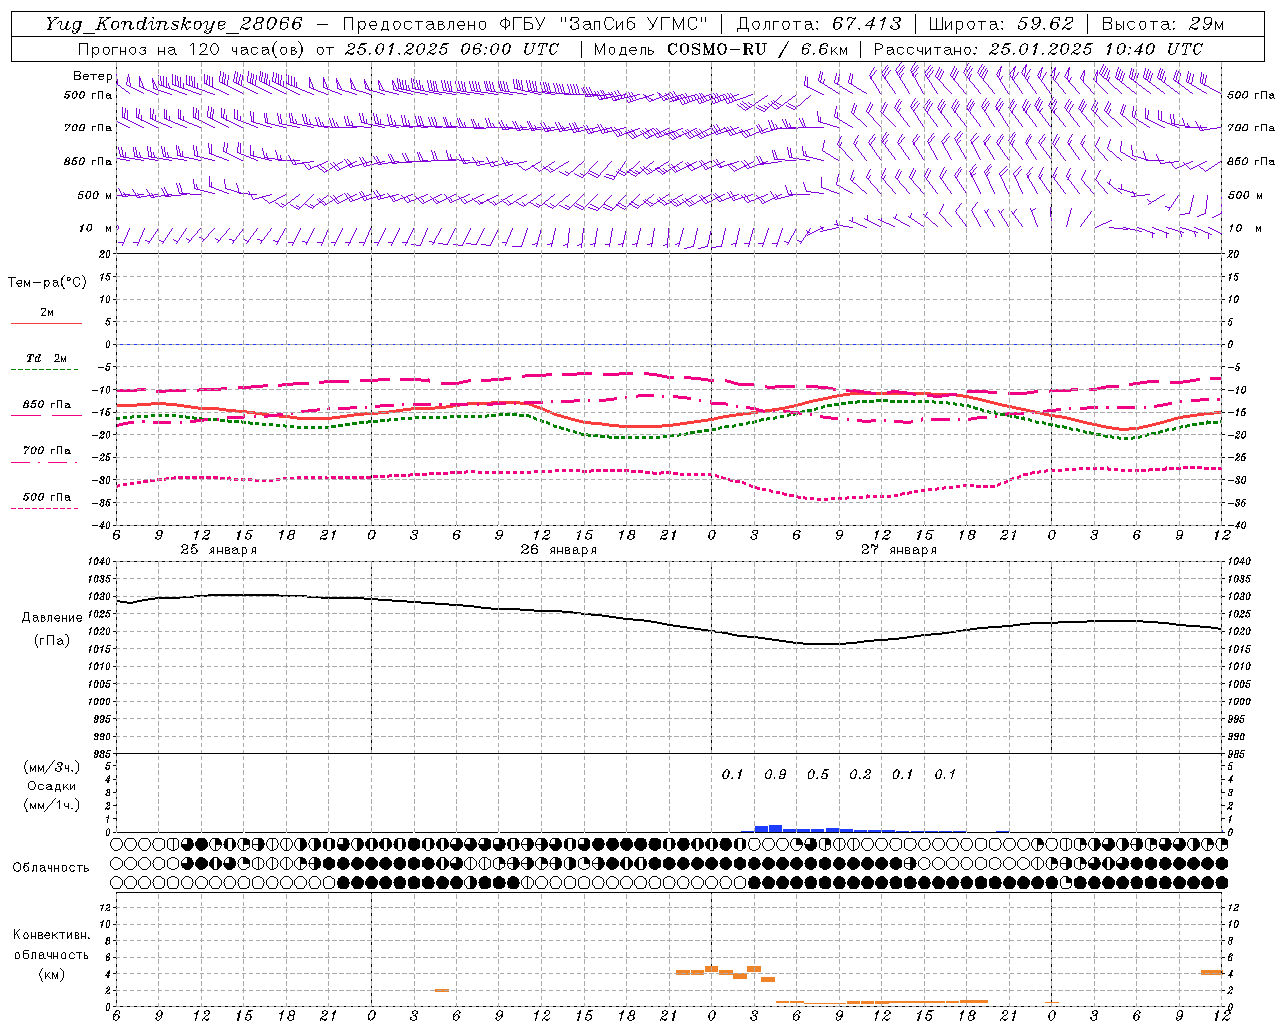Click the Долгота: 67.413 header field
Screen dimensions: 1280x1024
[819, 24]
